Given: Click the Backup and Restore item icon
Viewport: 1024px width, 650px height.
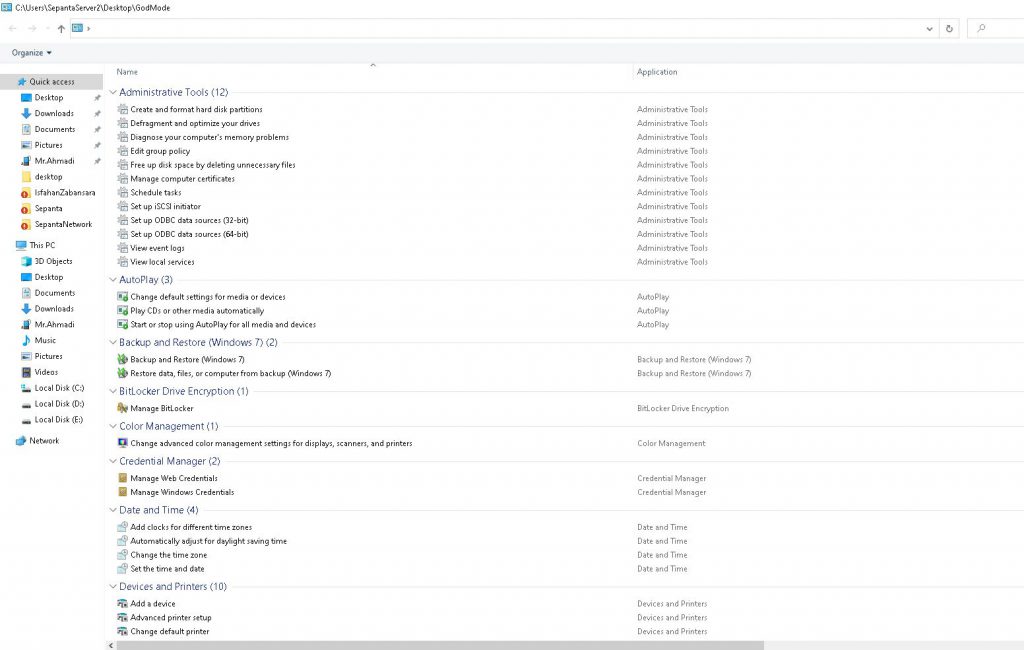Looking at the screenshot, I should point(123,359).
